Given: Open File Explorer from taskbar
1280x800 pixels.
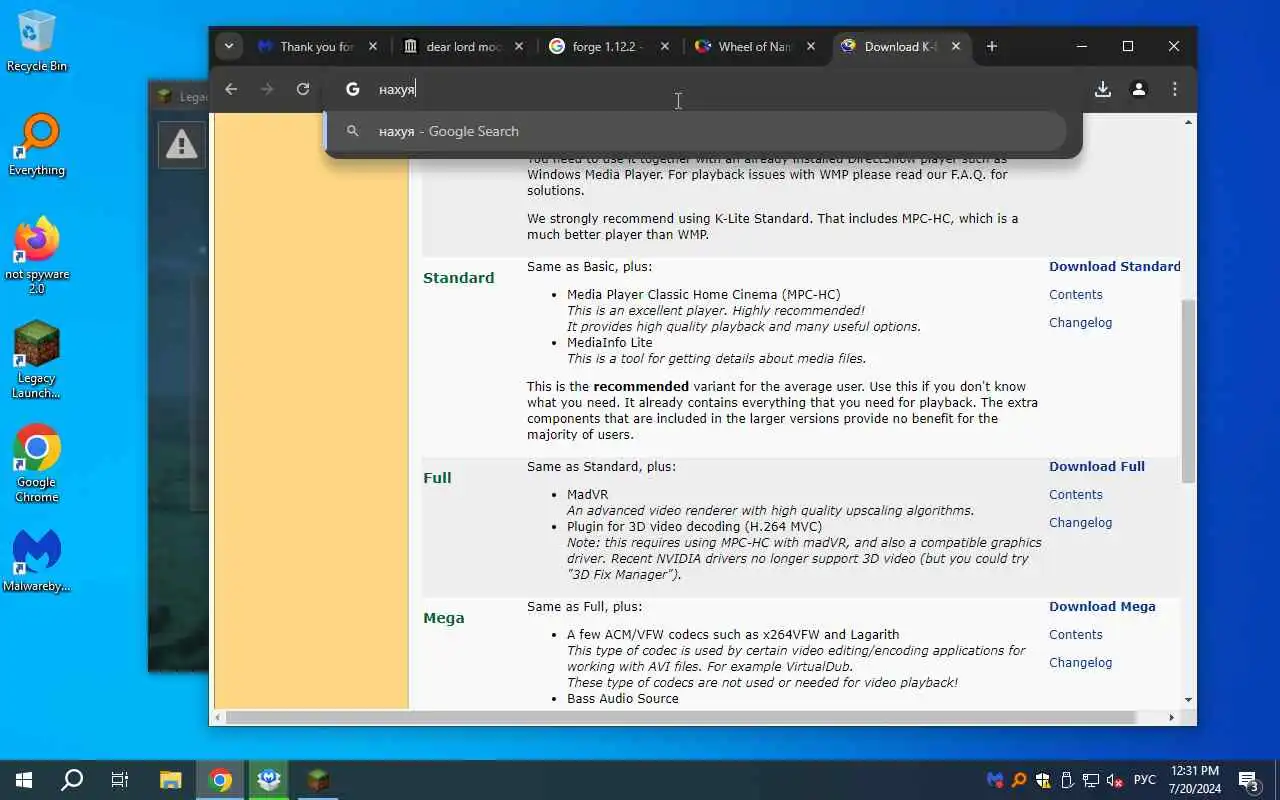Looking at the screenshot, I should 171,780.
